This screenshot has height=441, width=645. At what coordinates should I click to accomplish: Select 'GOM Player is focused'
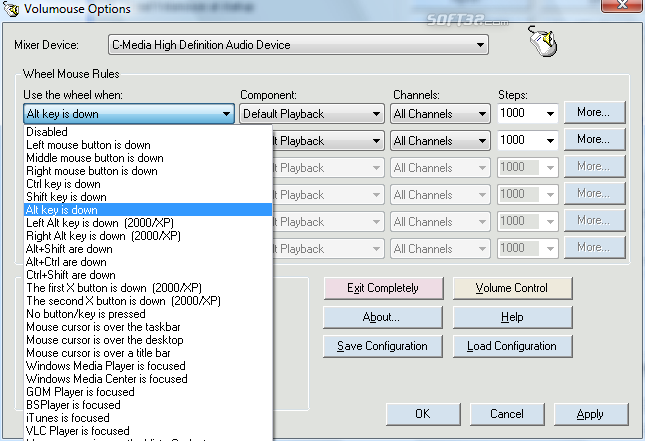coord(148,392)
